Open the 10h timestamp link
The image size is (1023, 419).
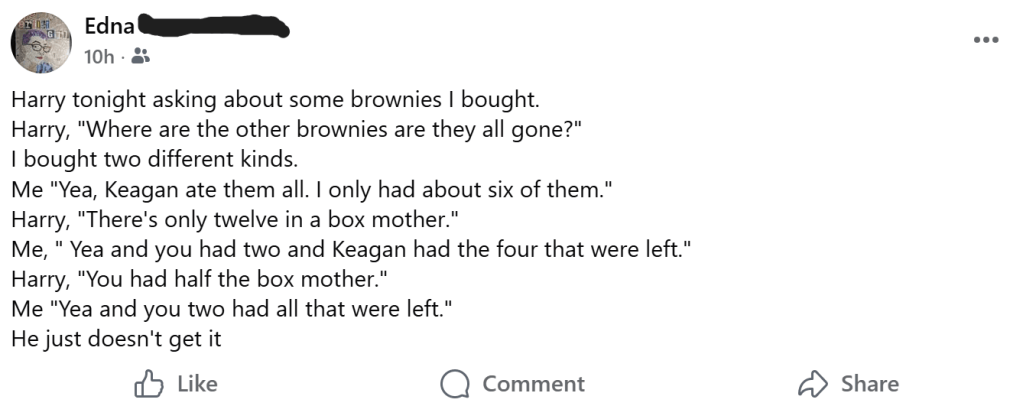pos(99,57)
